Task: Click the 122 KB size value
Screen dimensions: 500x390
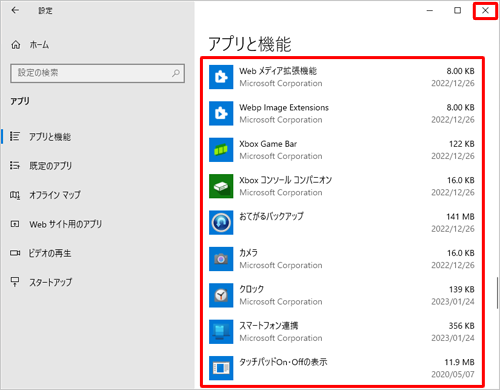Action: tap(461, 144)
